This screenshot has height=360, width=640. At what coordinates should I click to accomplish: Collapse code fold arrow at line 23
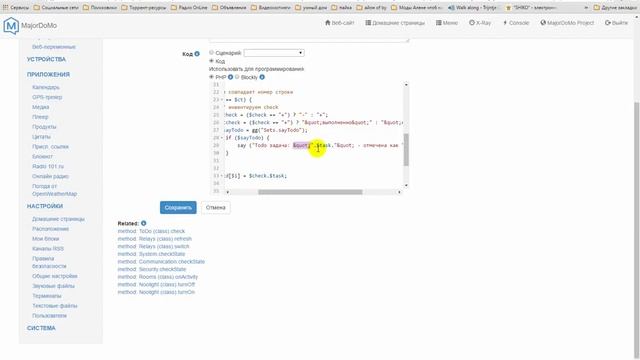(222, 100)
